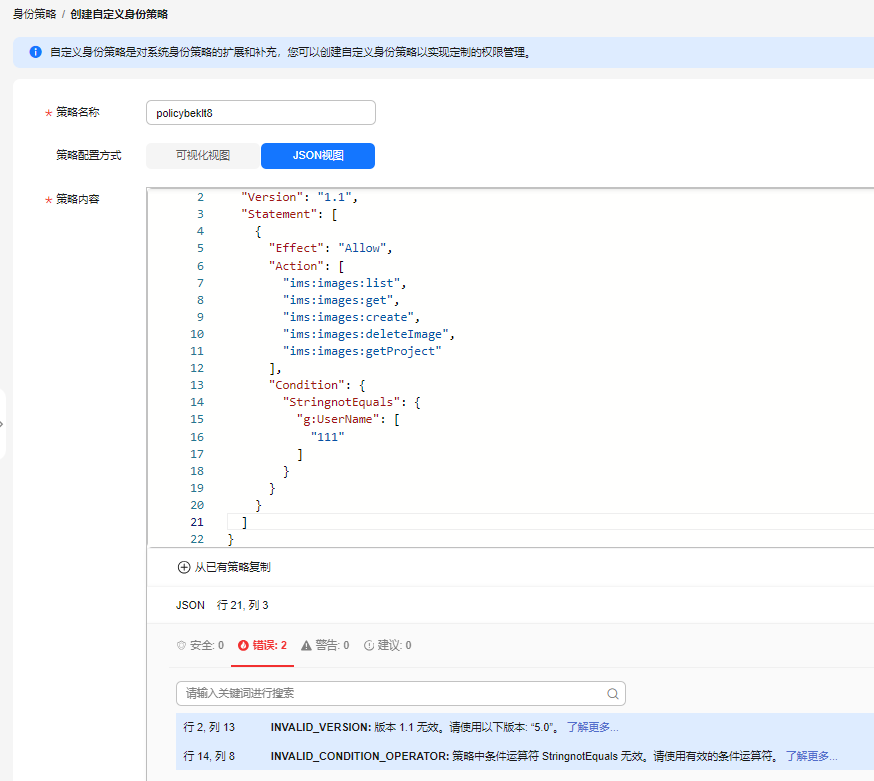Go back to 身份策略 via breadcrumb
The width and height of the screenshot is (874, 781).
[x=34, y=15]
